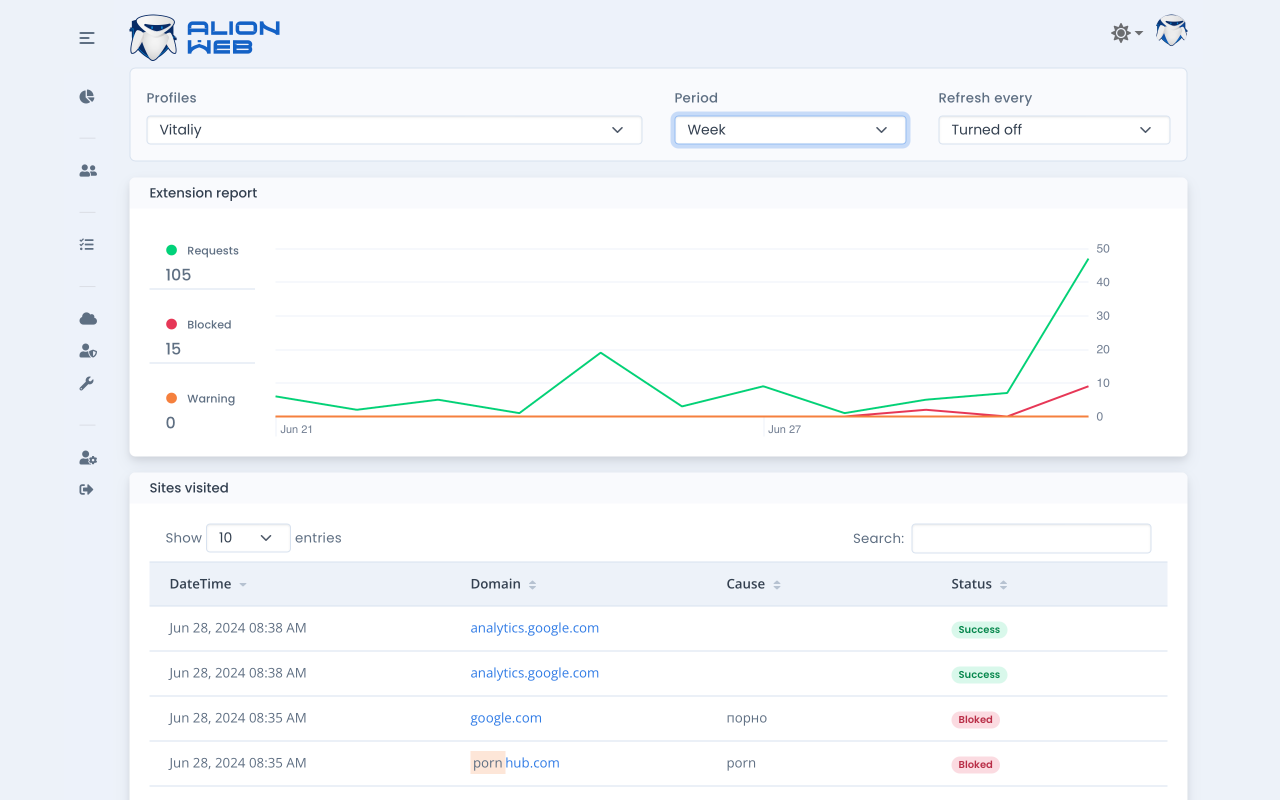Open the Refresh every dropdown
This screenshot has height=800, width=1280.
(1053, 130)
